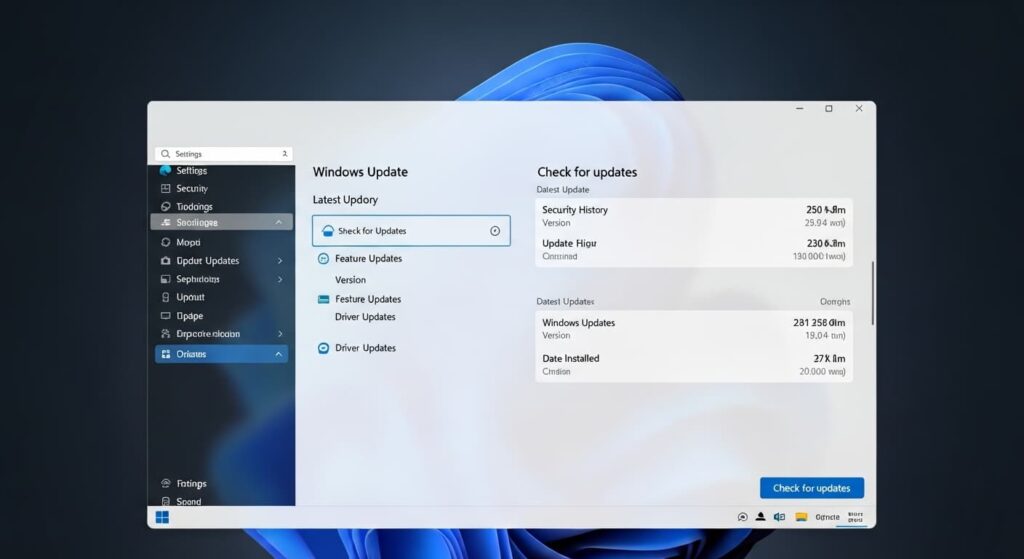Open the Security History row
The width and height of the screenshot is (1024, 559).
point(694,216)
